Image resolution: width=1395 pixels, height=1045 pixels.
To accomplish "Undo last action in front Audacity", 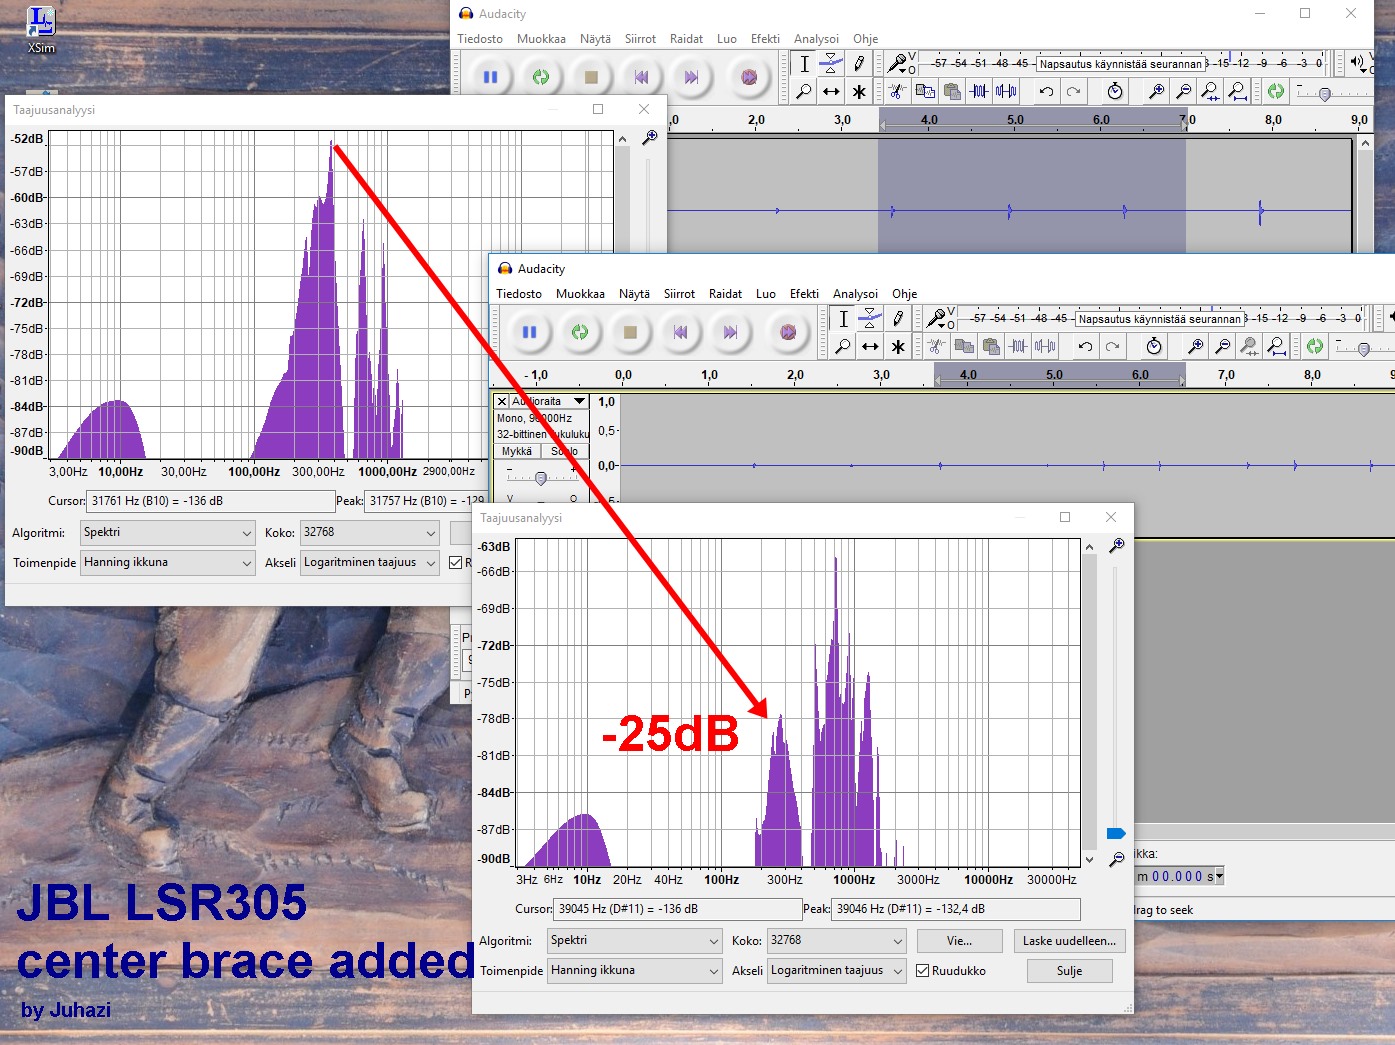I will [x=1085, y=346].
